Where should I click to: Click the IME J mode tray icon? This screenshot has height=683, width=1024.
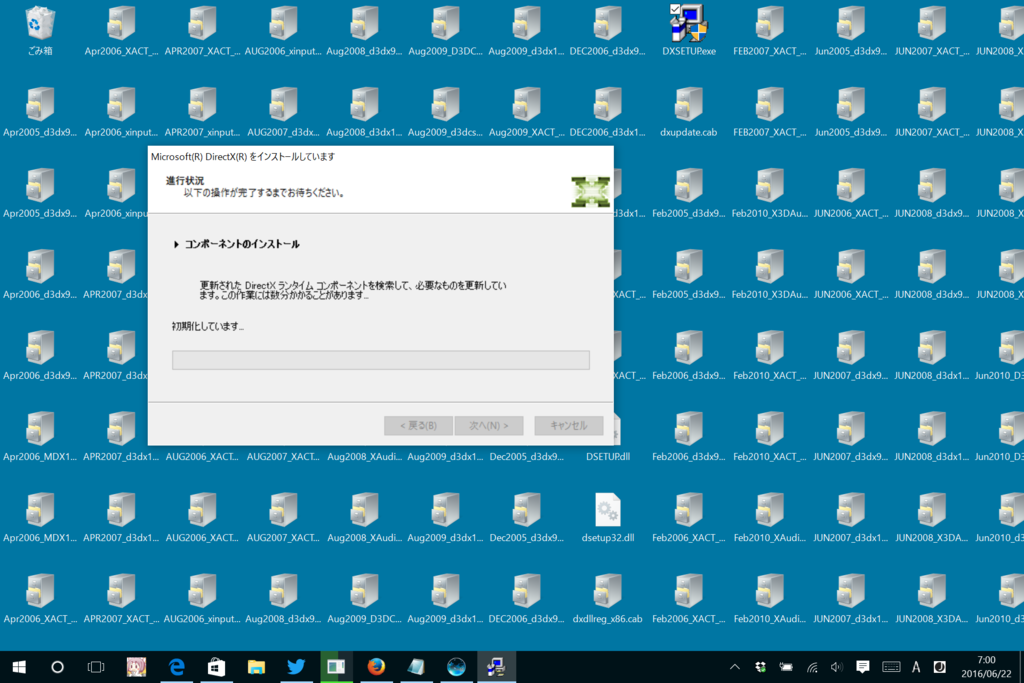pos(940,667)
